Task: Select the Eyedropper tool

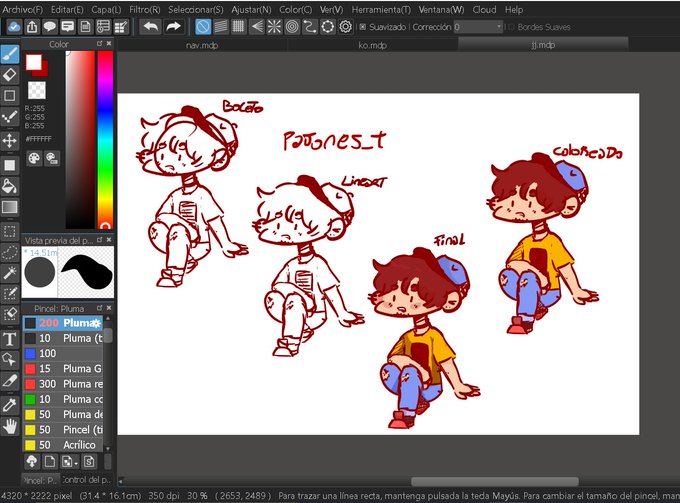Action: (10, 405)
